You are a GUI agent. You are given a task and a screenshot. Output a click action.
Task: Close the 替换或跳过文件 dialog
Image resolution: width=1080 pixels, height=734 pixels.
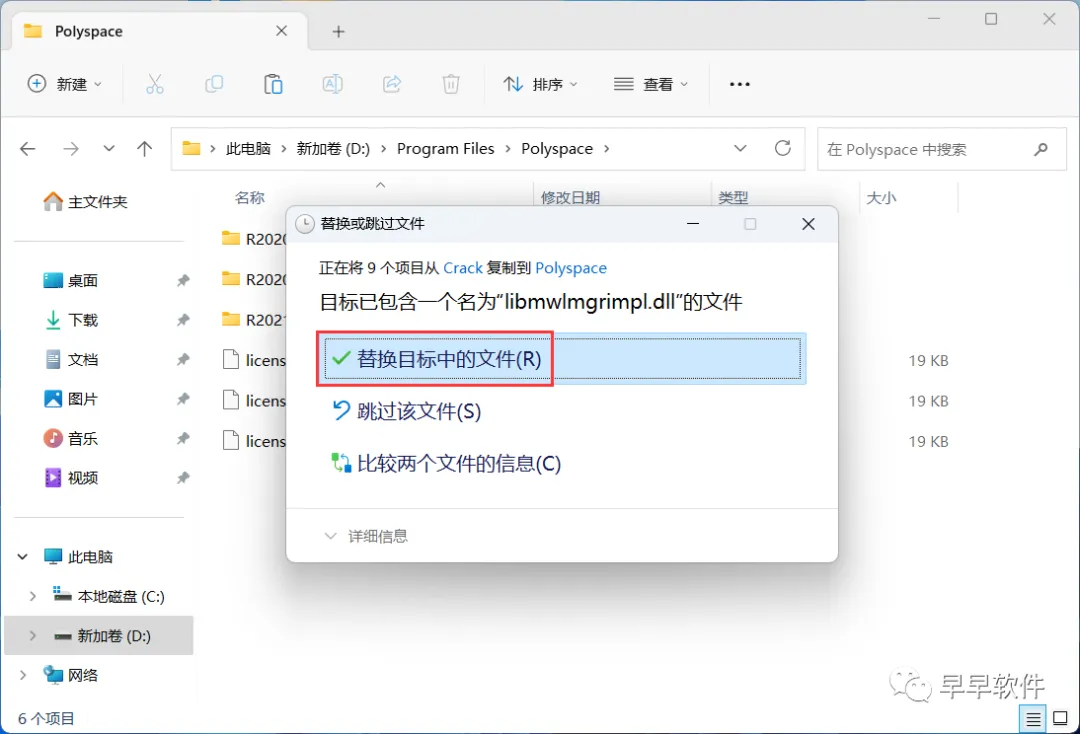(x=809, y=224)
